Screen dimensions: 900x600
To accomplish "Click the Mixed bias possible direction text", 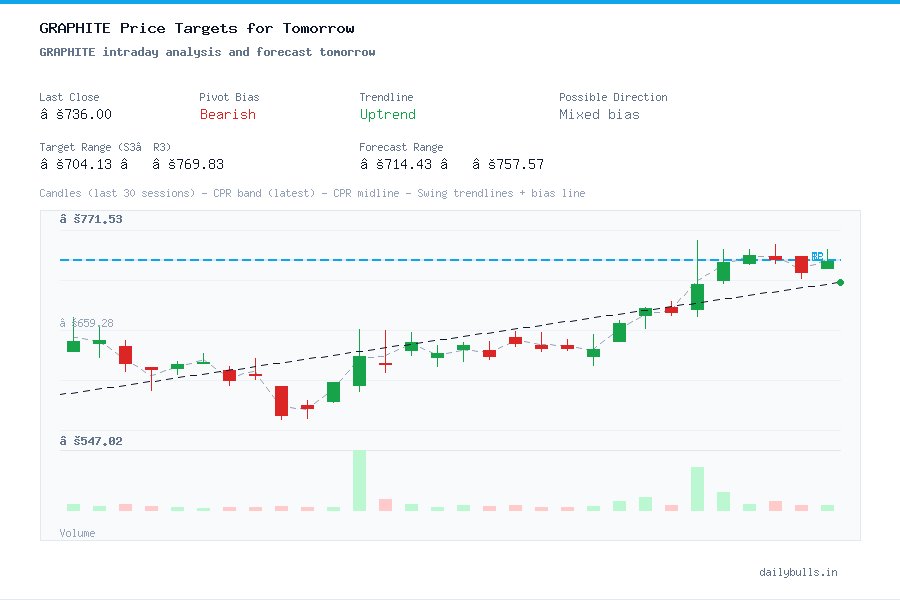I will point(601,115).
